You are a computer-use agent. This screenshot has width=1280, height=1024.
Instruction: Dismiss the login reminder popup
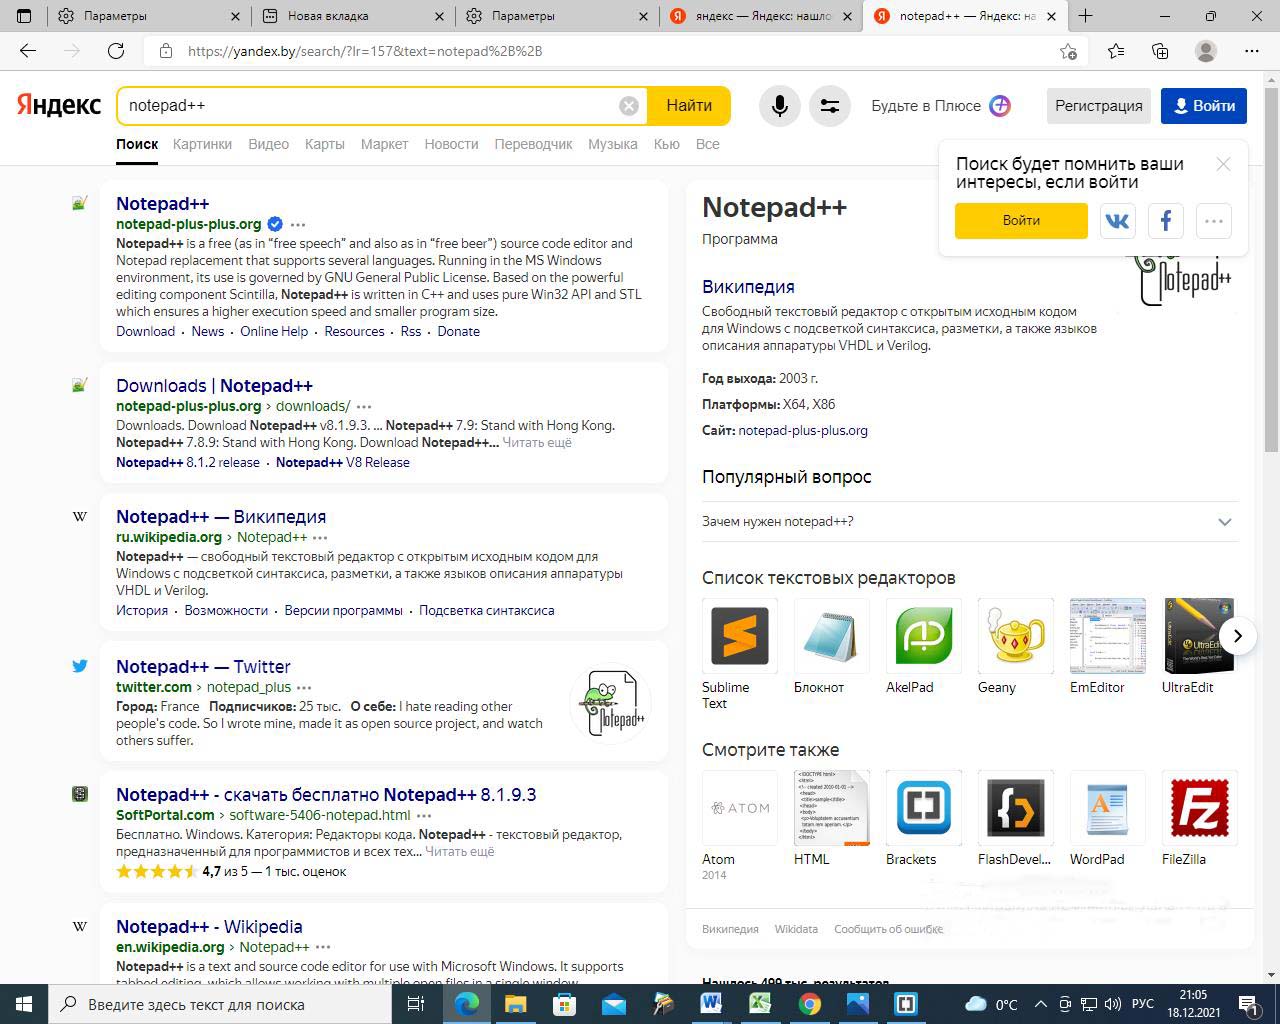[x=1223, y=164]
